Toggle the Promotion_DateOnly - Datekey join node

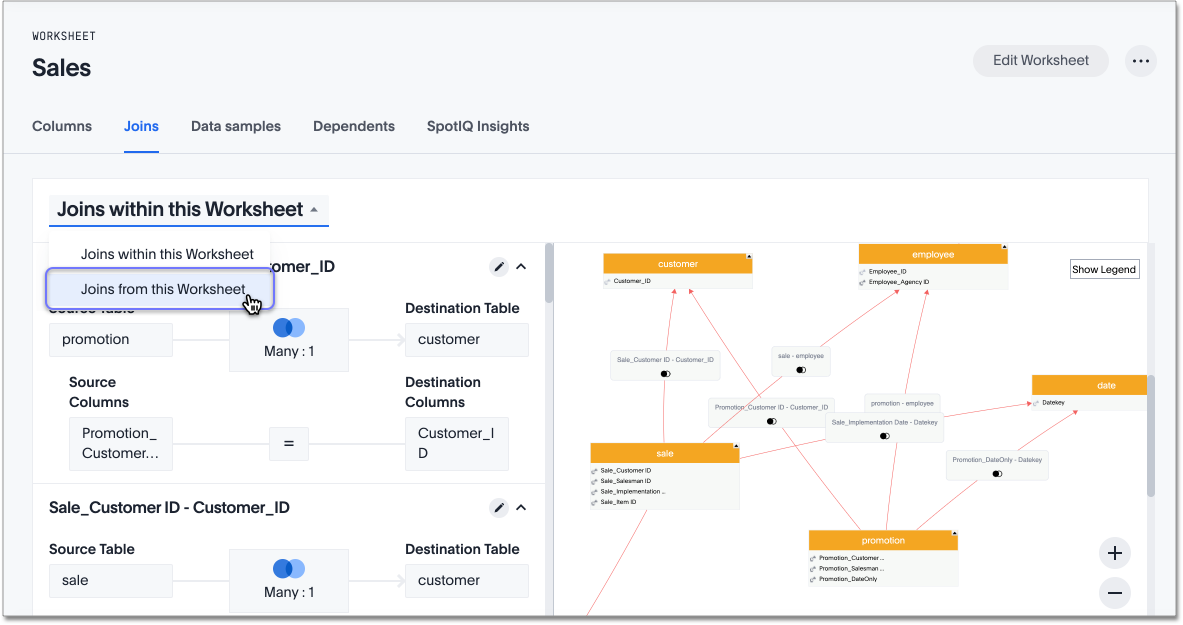(997, 474)
